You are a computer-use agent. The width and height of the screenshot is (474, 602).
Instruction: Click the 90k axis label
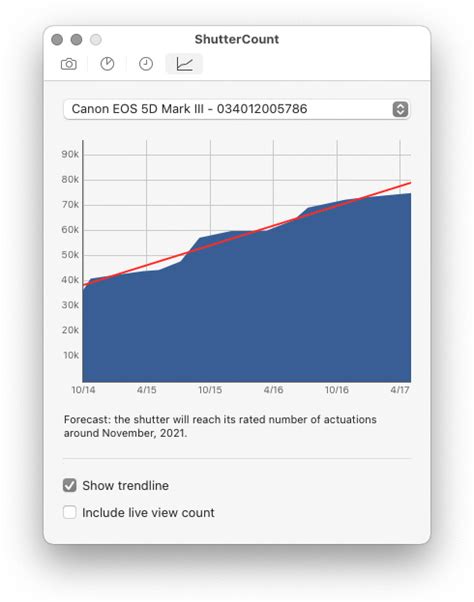point(70,154)
